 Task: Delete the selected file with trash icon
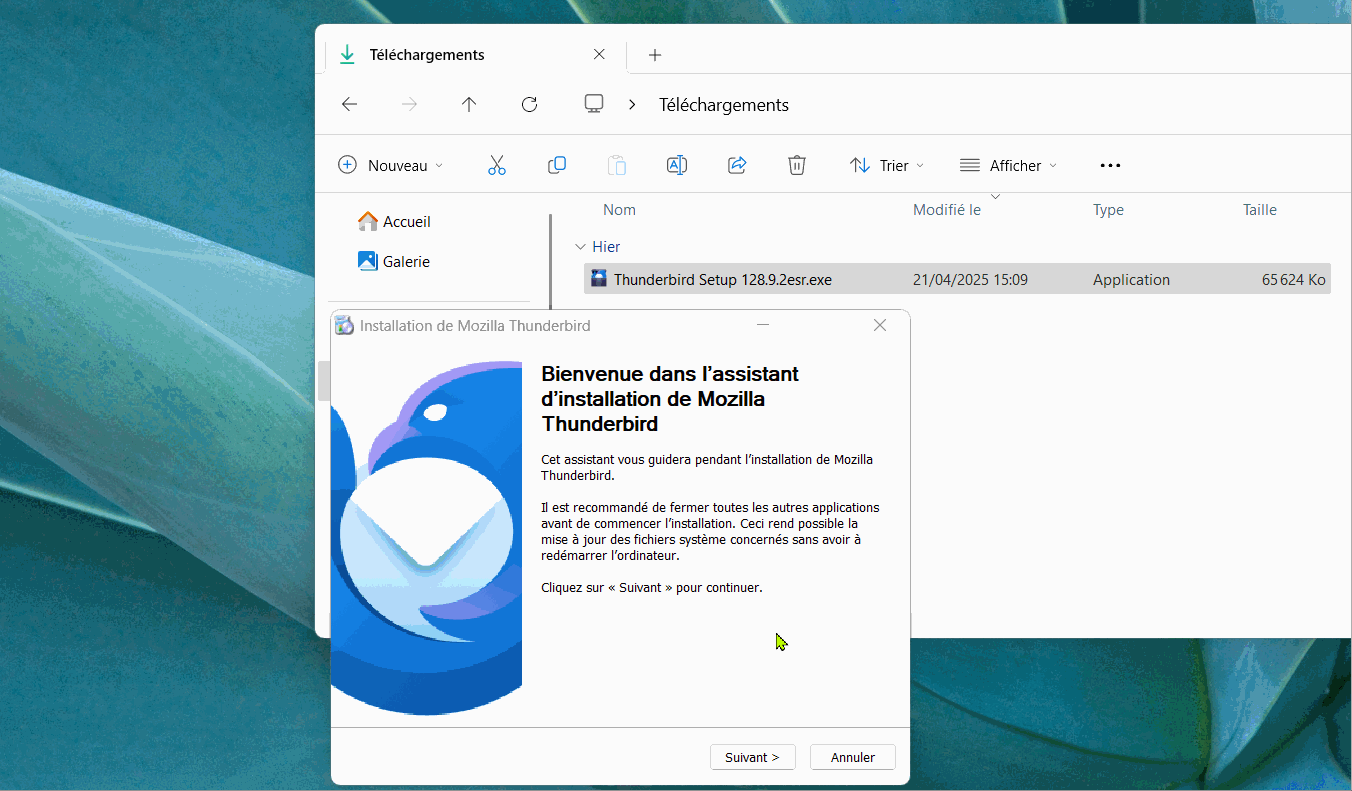[797, 165]
